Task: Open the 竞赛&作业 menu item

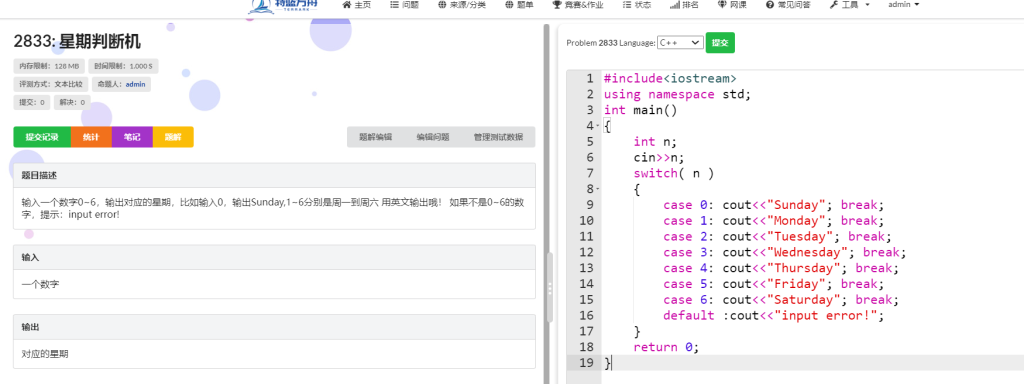Action: click(x=578, y=5)
